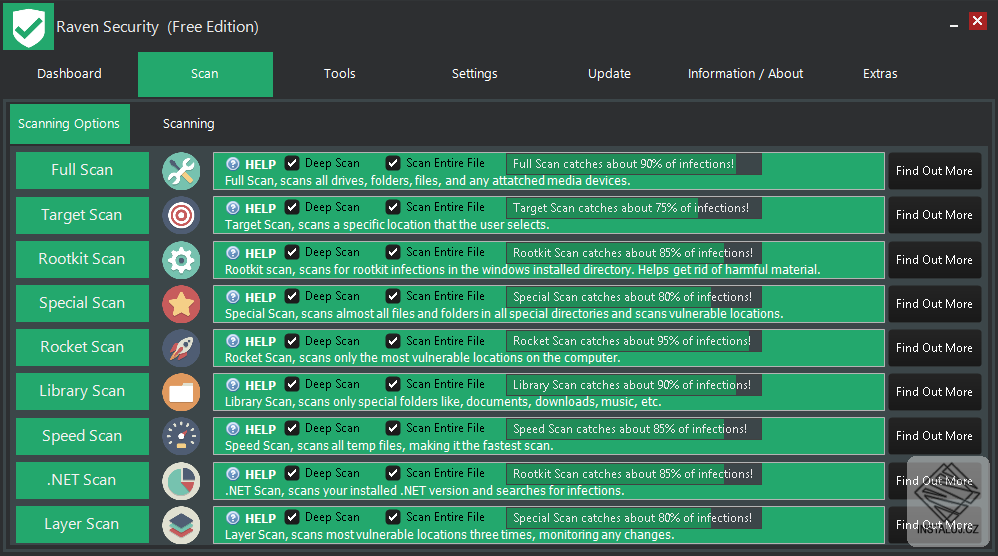Screen dimensions: 998x556
Task: Open HELP question icon for Speed Scan
Action: click(233, 428)
